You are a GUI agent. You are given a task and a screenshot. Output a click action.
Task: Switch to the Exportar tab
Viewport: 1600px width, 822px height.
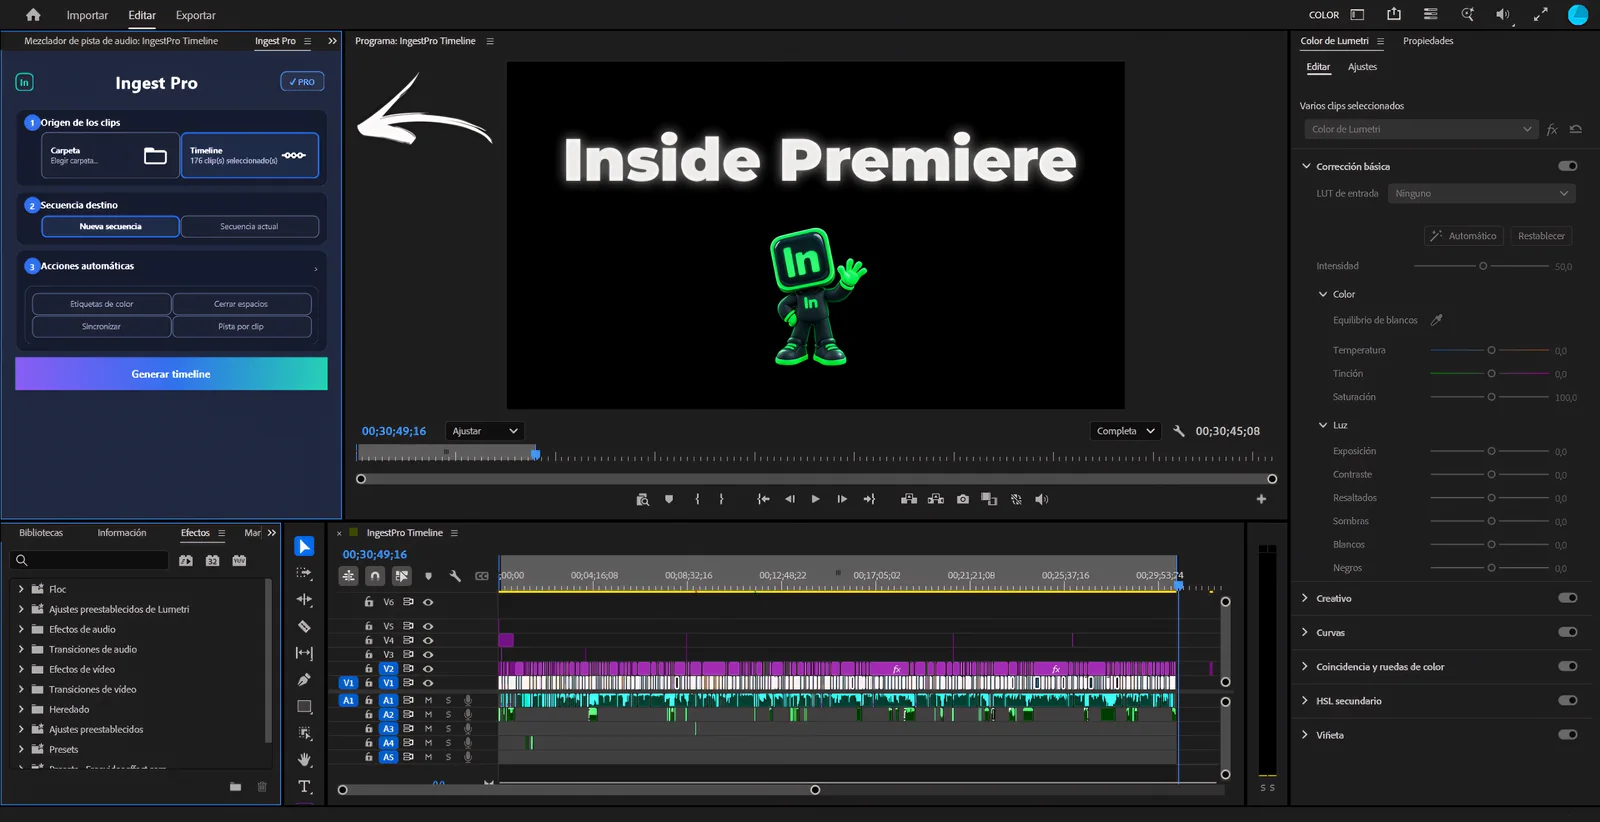click(195, 15)
